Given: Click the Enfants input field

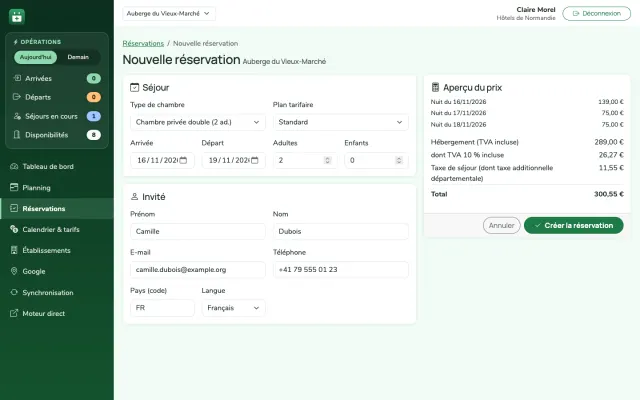Looking at the screenshot, I should [x=376, y=160].
